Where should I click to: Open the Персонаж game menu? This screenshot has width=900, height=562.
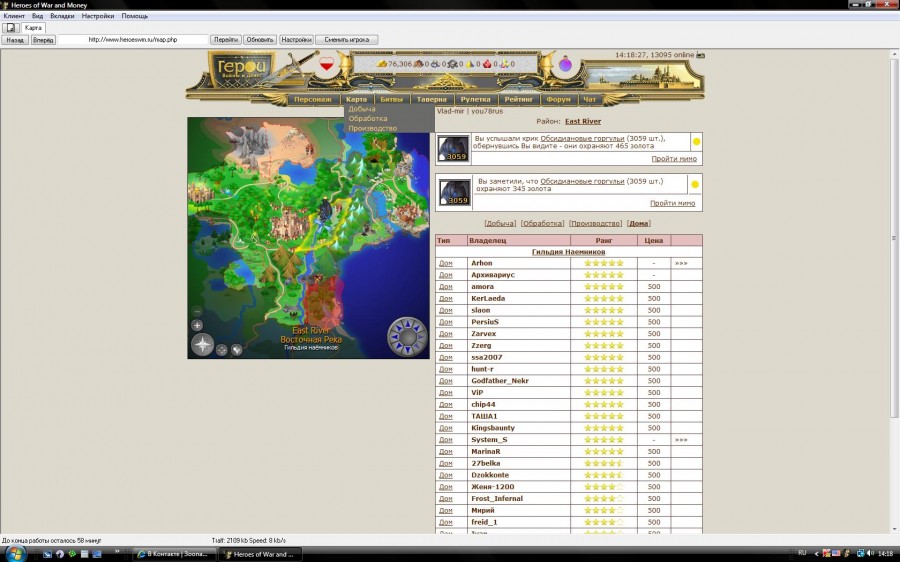tap(313, 99)
